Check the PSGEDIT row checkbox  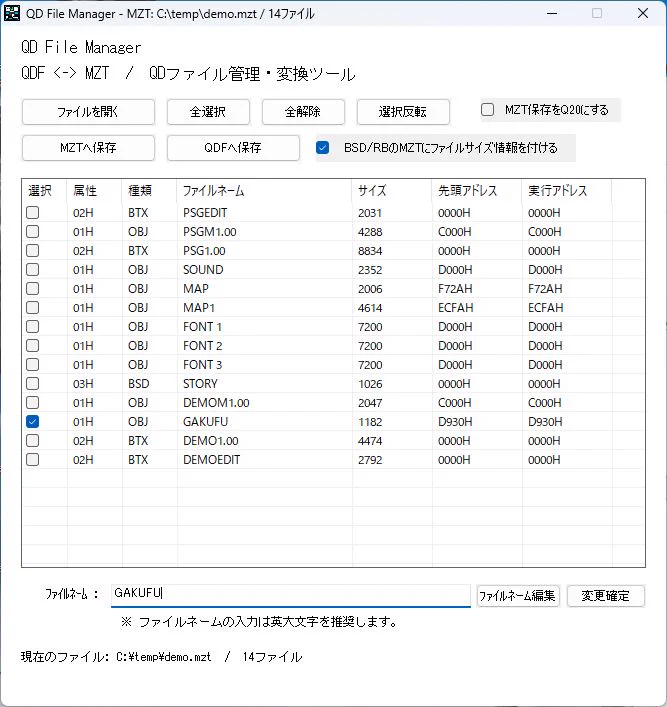32,212
